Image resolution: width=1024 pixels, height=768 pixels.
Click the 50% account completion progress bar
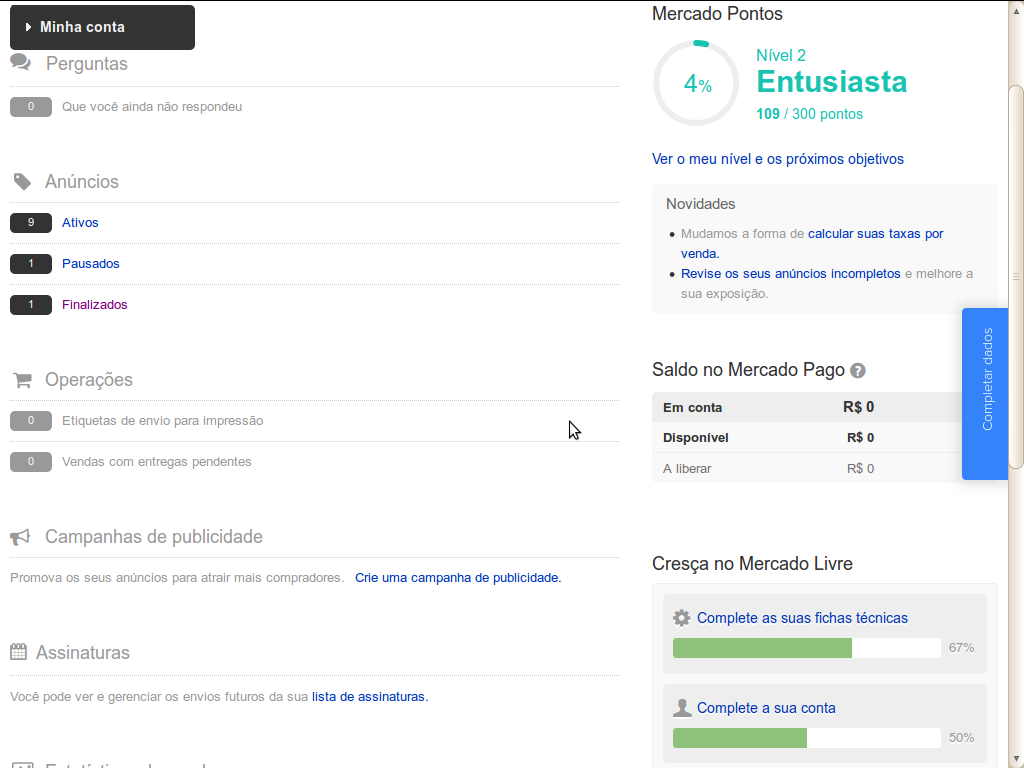point(807,738)
